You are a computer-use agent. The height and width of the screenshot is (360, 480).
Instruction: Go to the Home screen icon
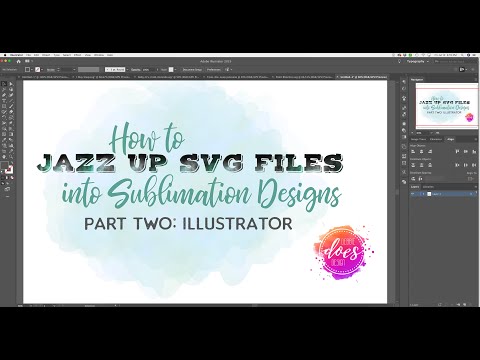pyautogui.click(x=18, y=61)
